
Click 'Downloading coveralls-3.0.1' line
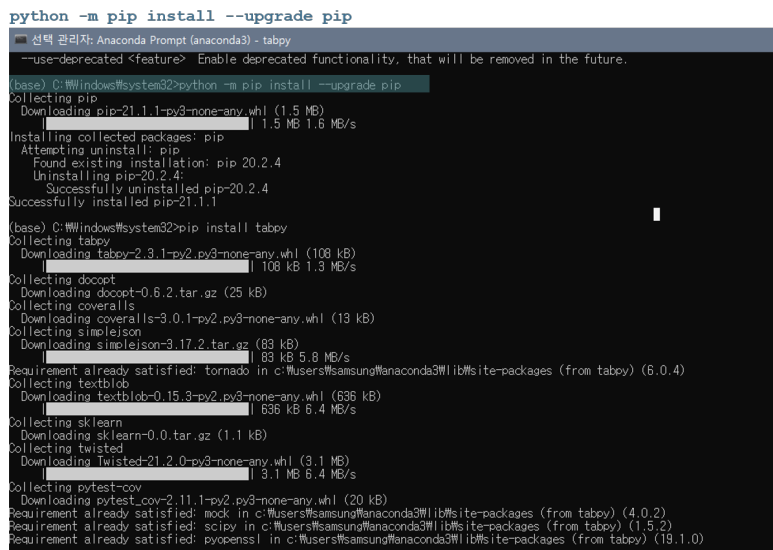pos(198,318)
